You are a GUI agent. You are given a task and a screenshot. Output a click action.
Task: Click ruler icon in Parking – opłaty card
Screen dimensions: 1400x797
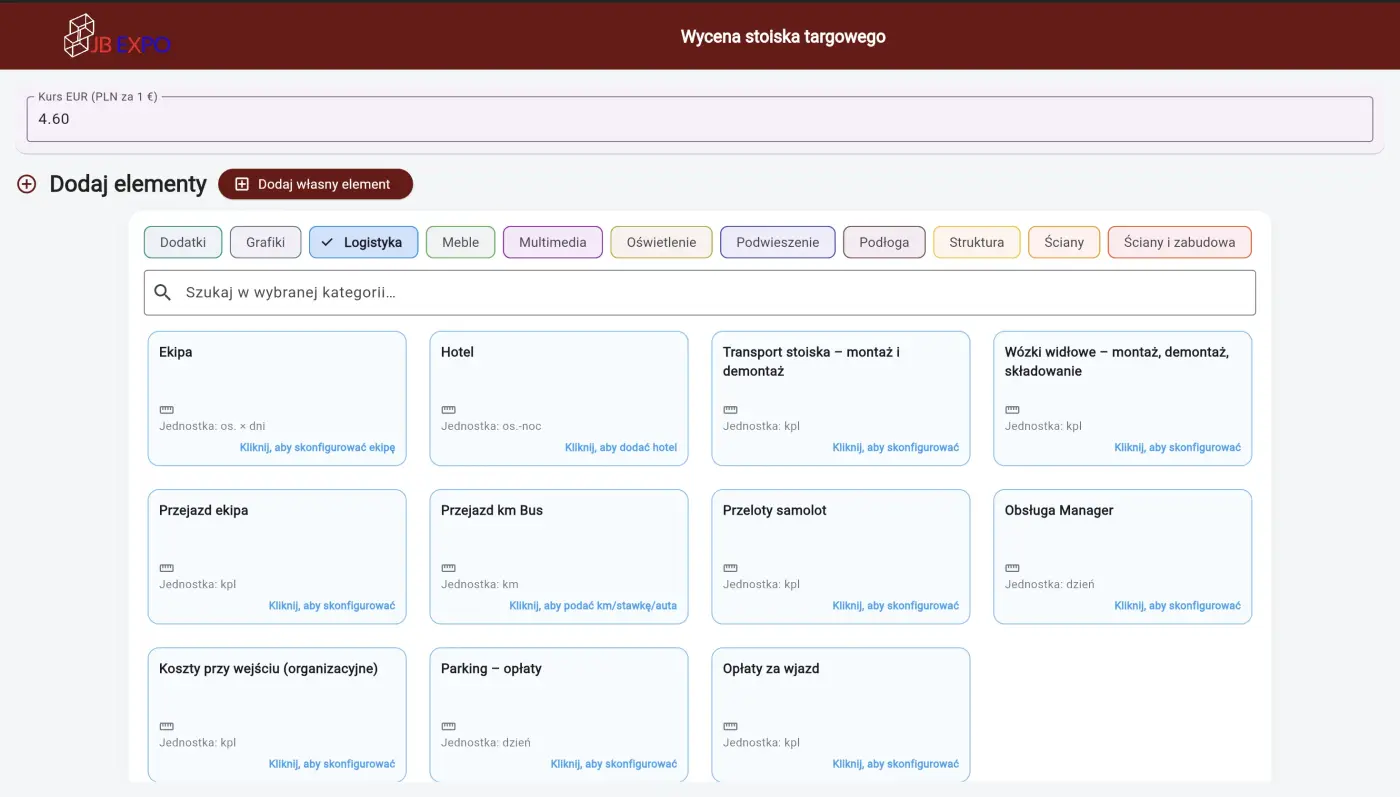click(x=449, y=726)
